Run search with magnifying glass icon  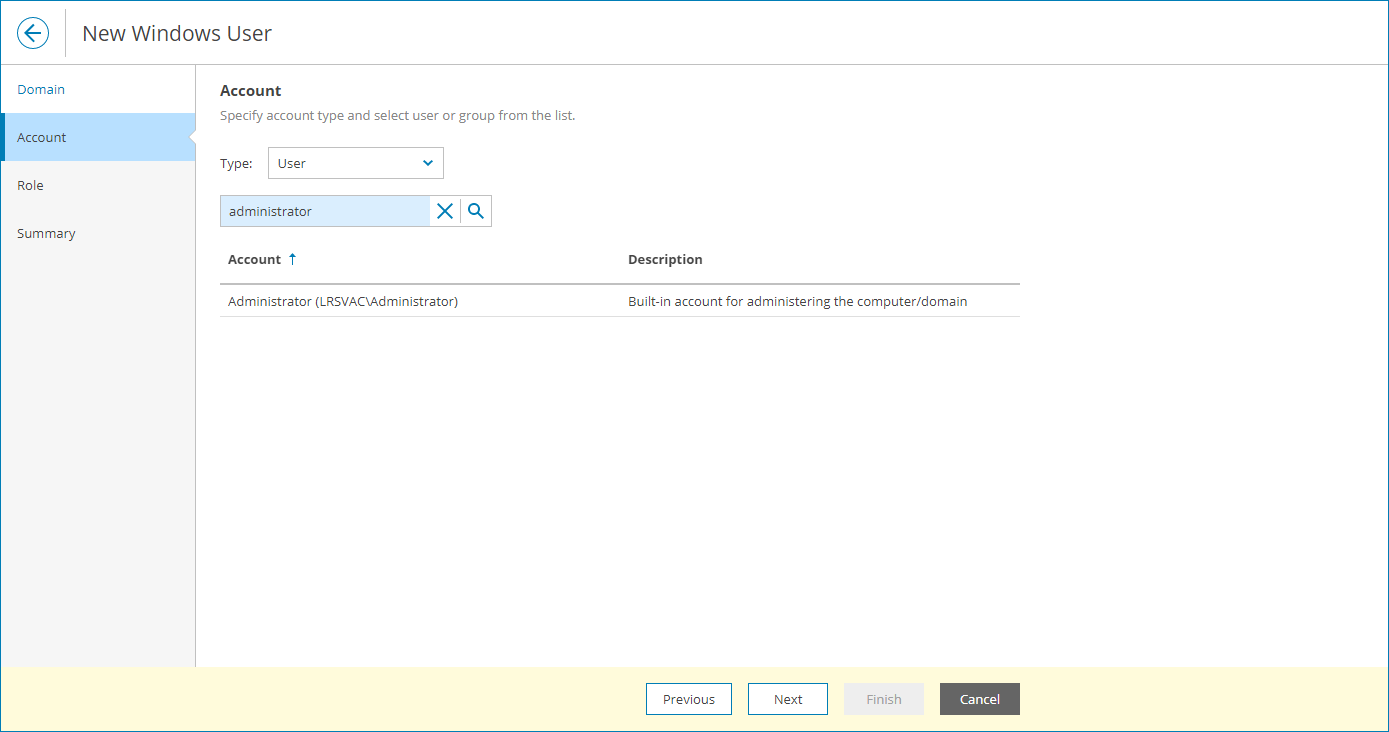click(476, 211)
